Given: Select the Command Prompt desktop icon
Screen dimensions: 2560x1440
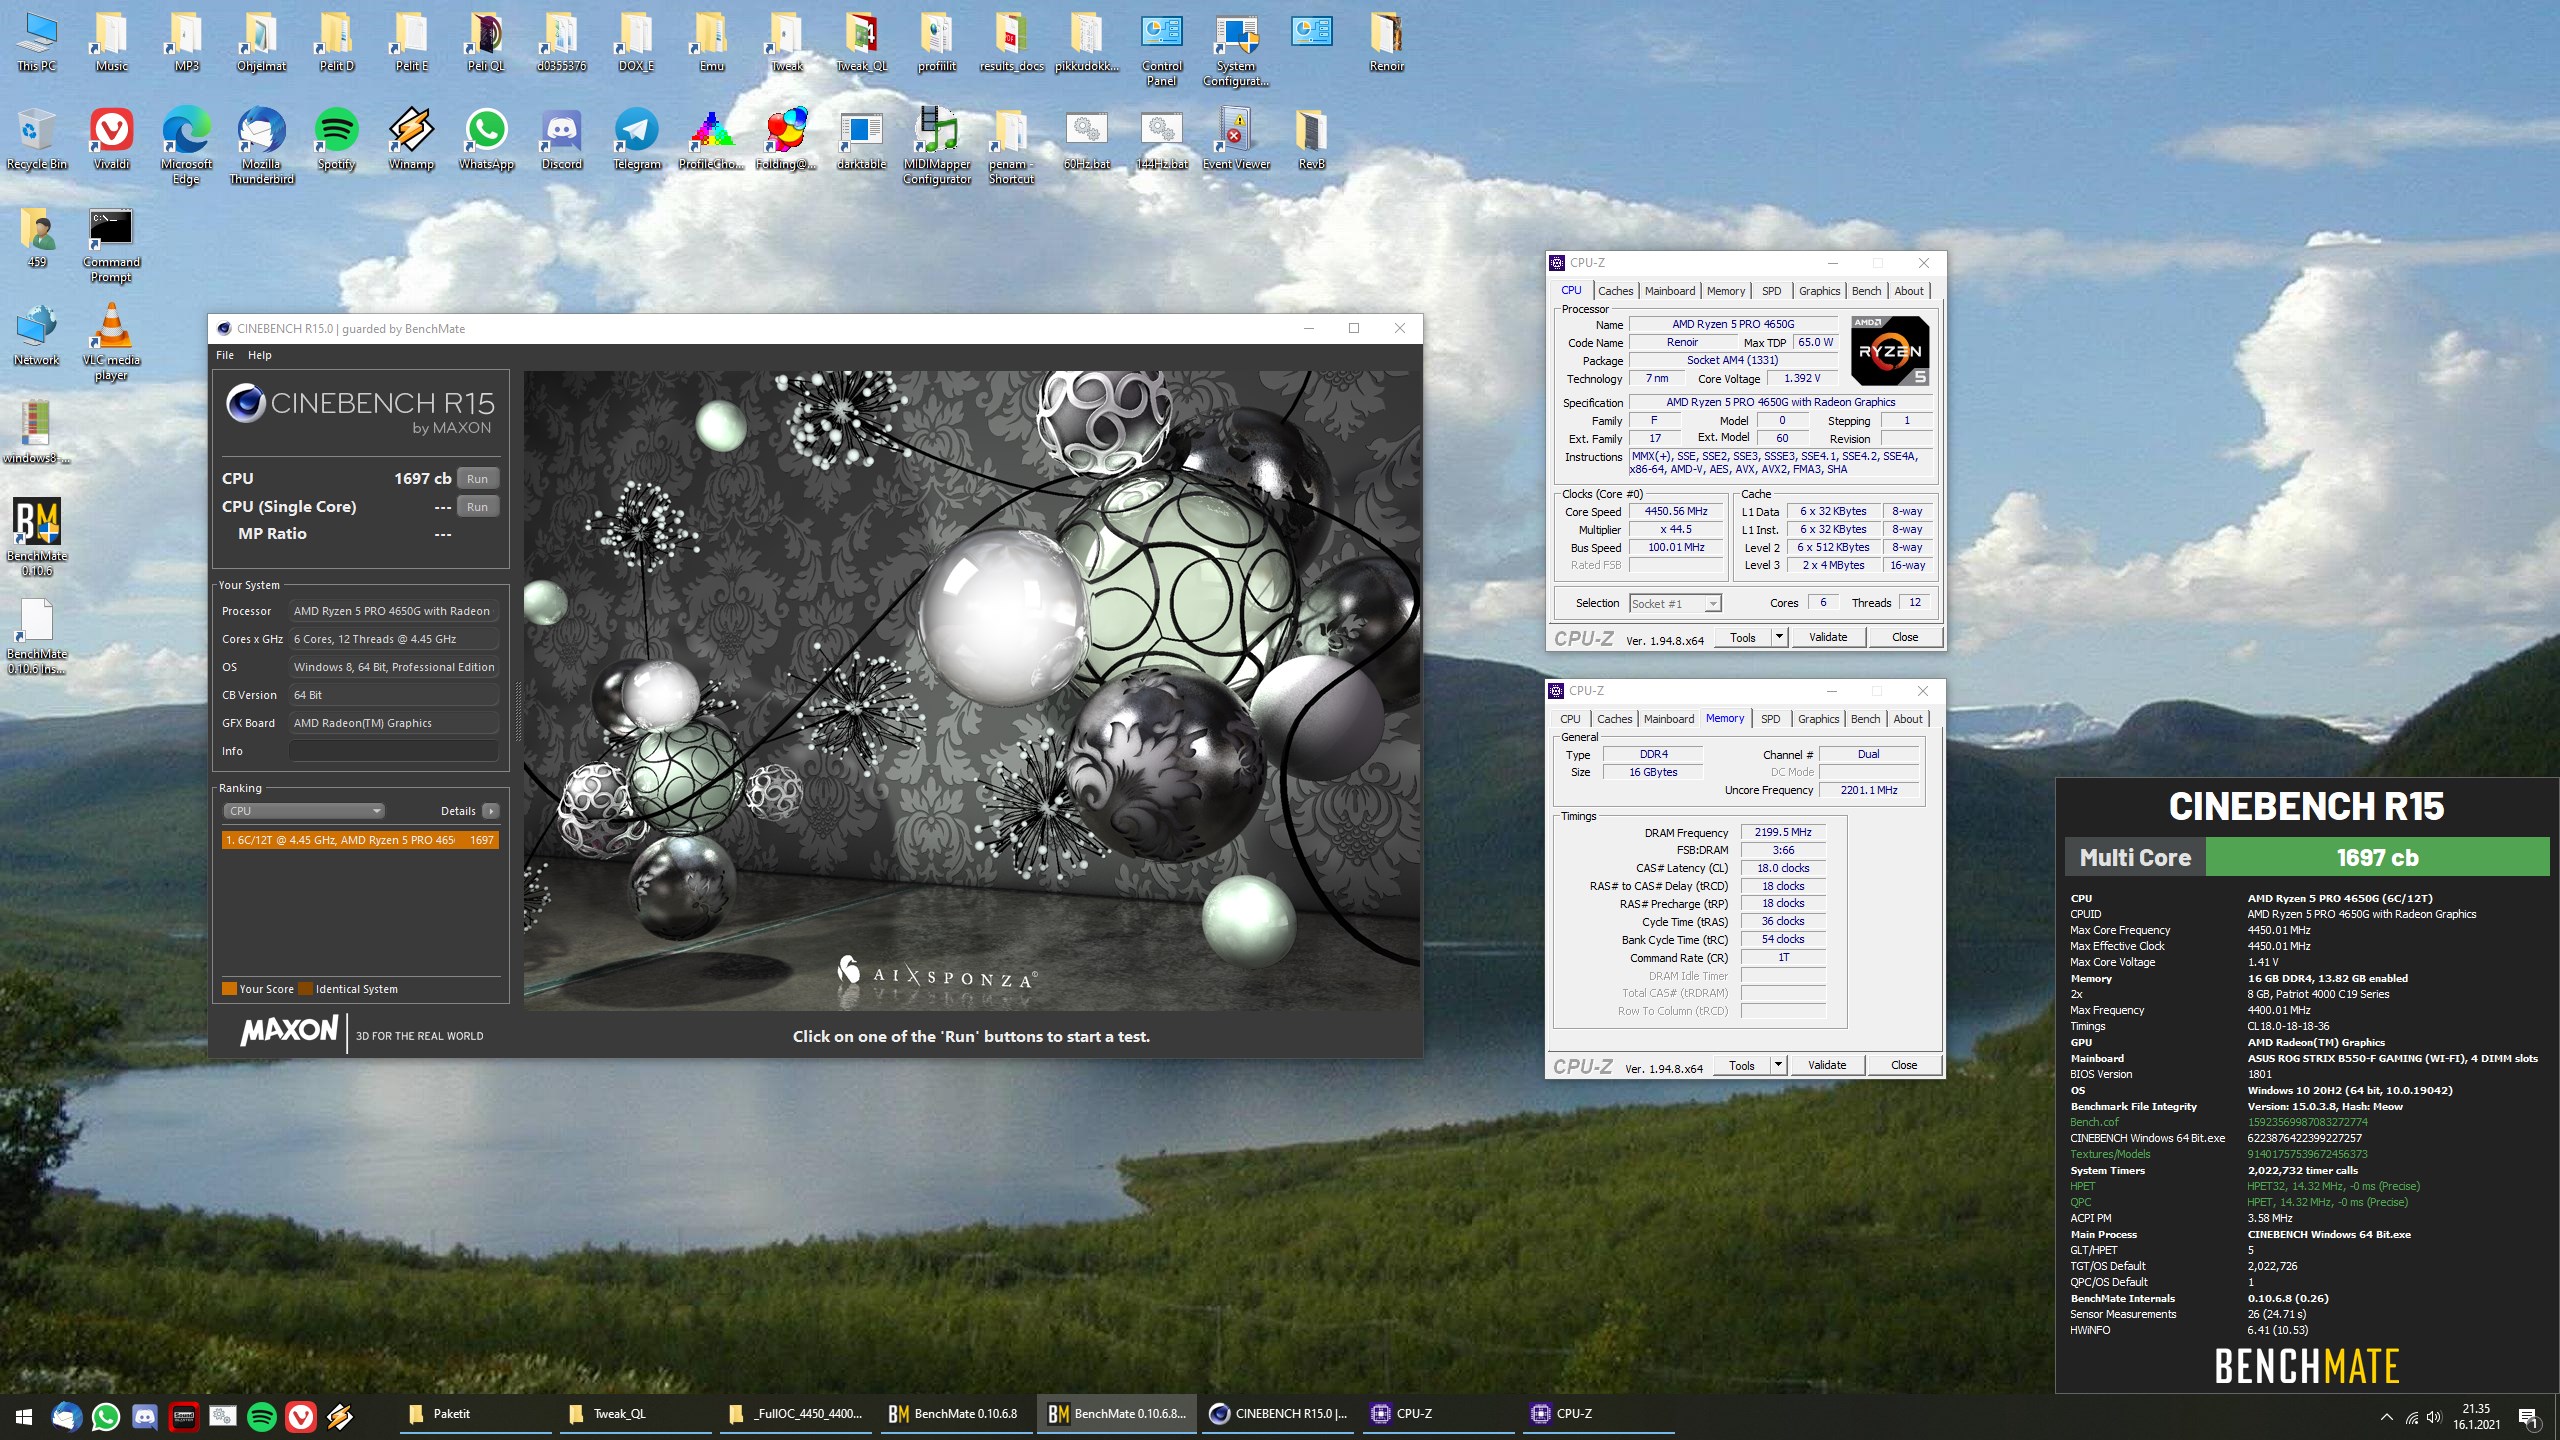Looking at the screenshot, I should tap(111, 245).
